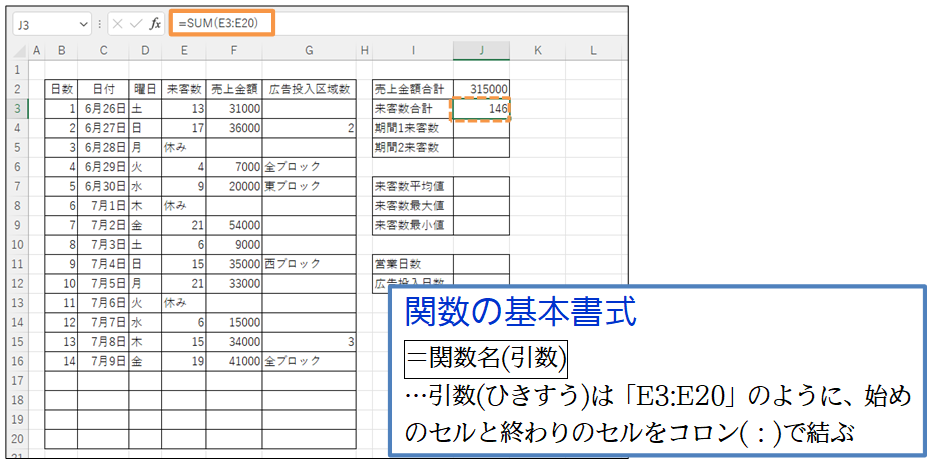Select the 来客数 header cell

(184, 89)
